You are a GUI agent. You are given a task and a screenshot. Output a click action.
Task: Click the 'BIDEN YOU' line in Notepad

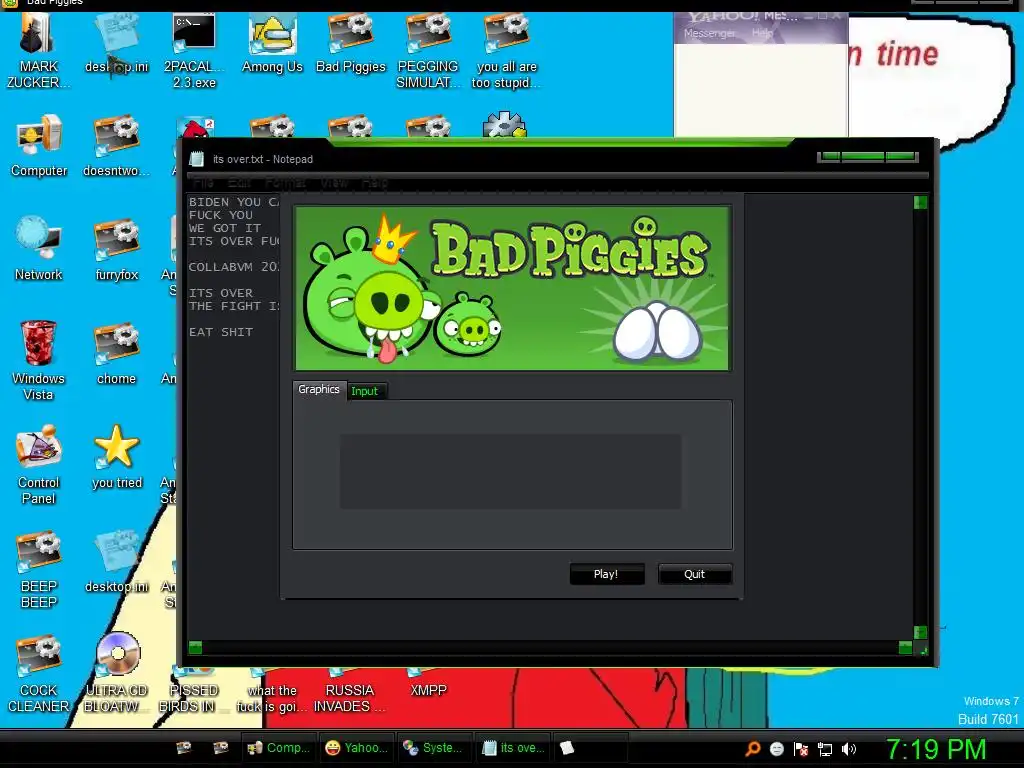click(234, 202)
